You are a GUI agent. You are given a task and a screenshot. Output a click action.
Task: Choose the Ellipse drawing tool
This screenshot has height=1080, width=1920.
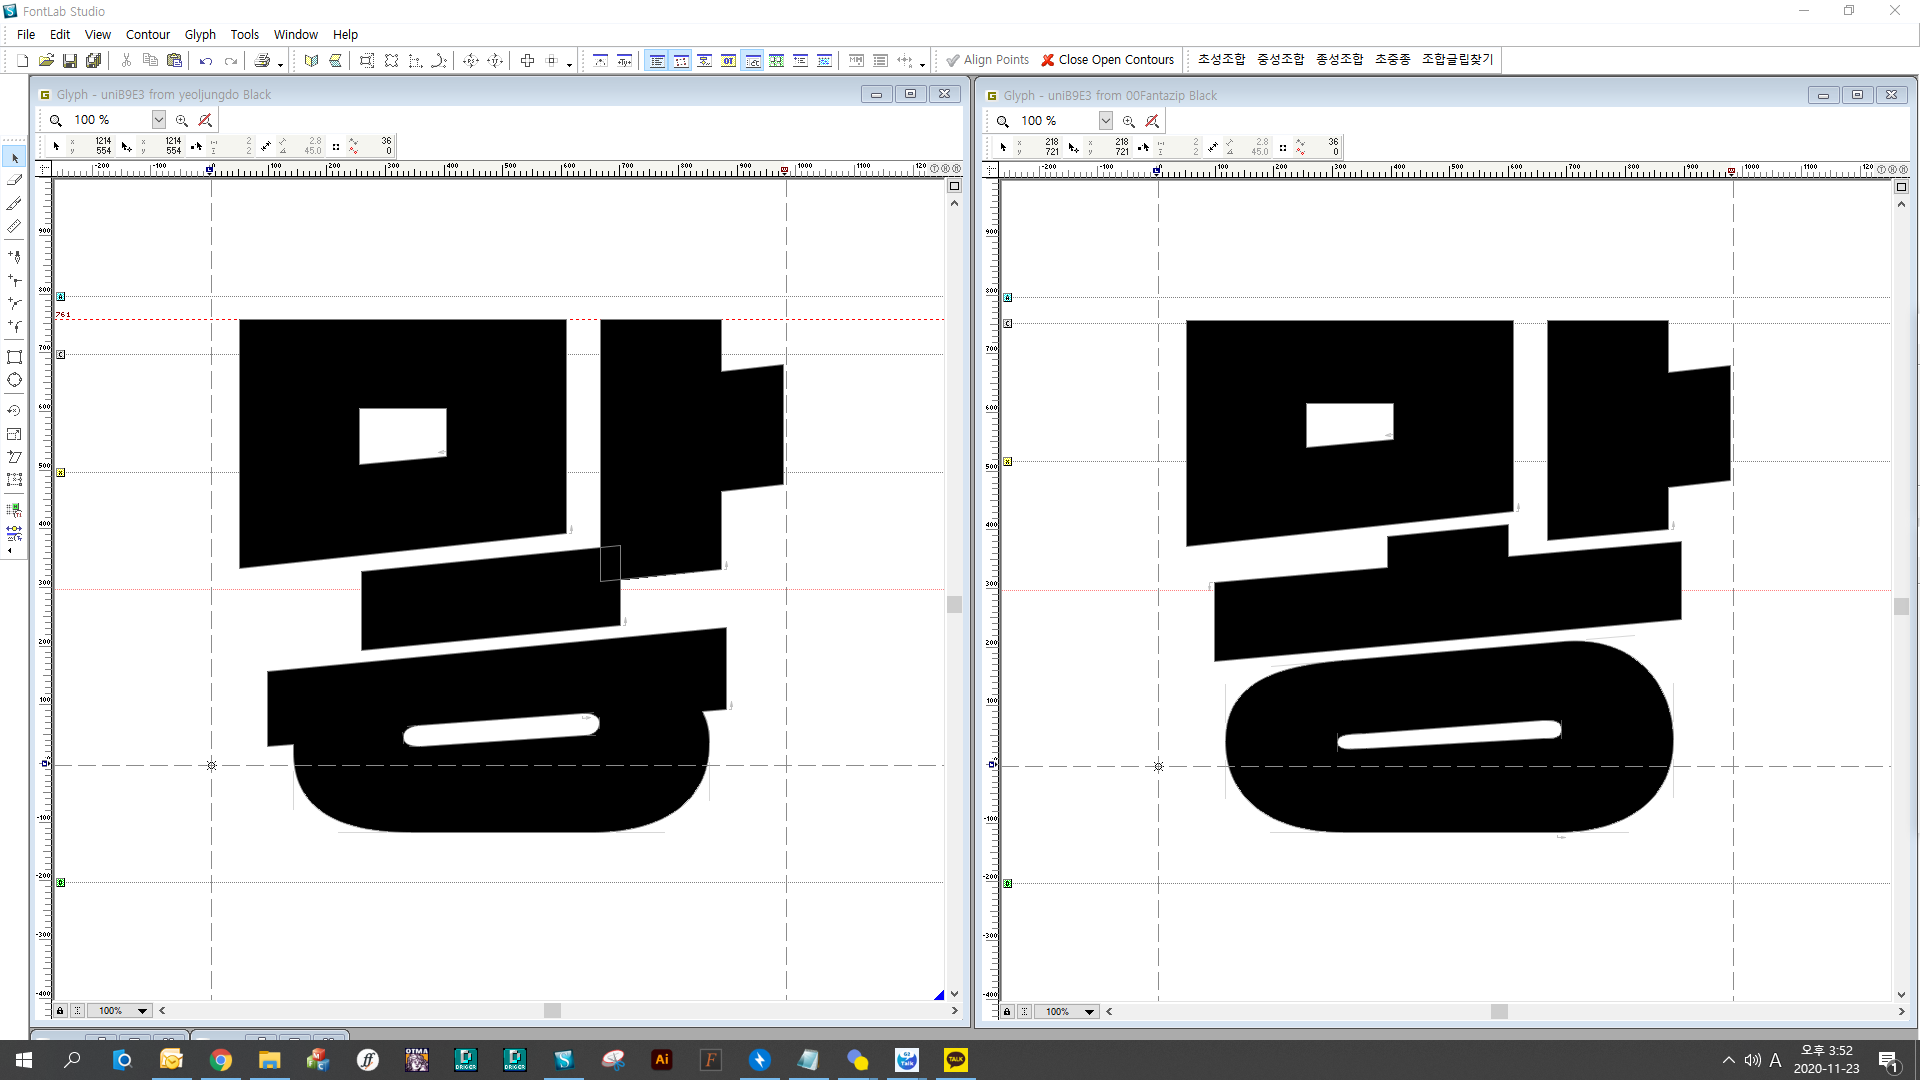[14, 380]
